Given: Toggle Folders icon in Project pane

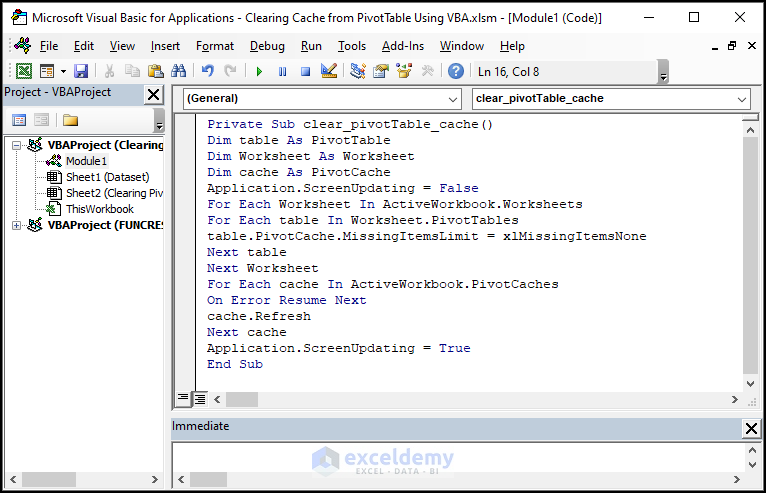Looking at the screenshot, I should click(70, 120).
